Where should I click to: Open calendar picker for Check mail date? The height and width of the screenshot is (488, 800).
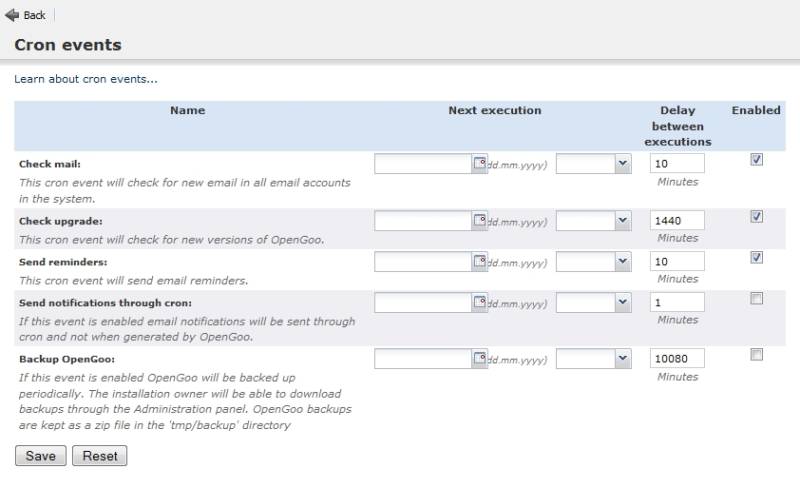click(x=480, y=163)
